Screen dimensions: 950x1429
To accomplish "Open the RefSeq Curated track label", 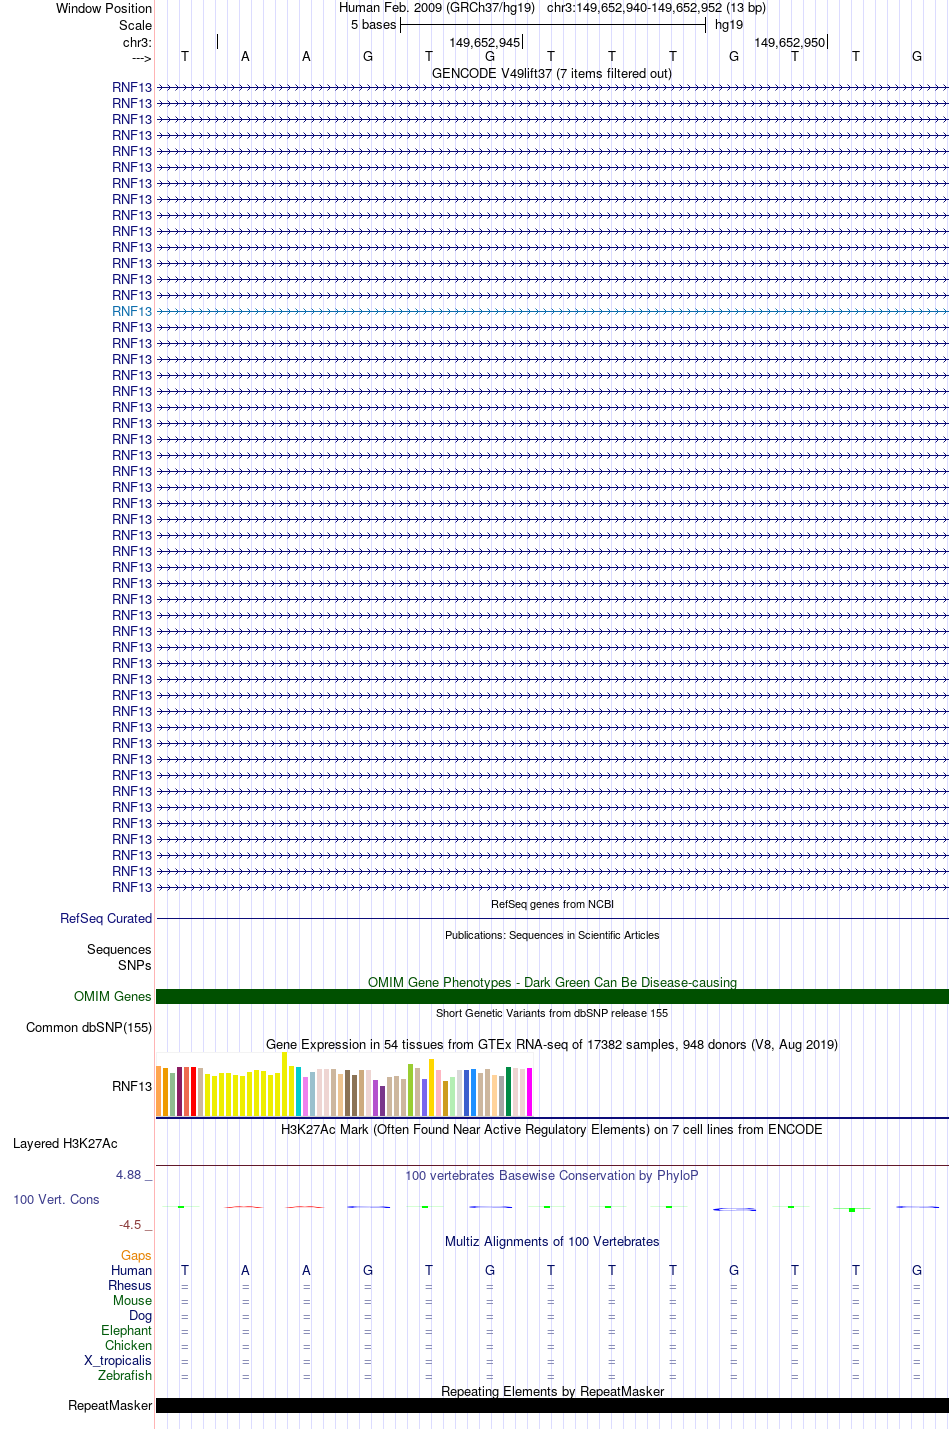I will pyautogui.click(x=106, y=918).
